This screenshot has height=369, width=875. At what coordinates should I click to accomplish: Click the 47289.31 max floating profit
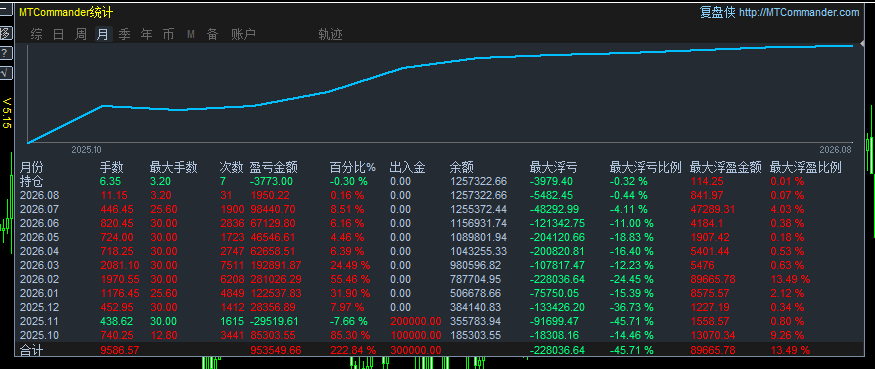pos(712,209)
